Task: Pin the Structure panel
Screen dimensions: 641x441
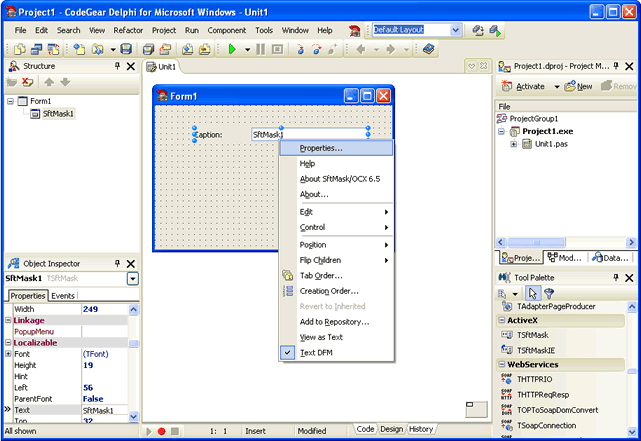Action: pos(118,66)
